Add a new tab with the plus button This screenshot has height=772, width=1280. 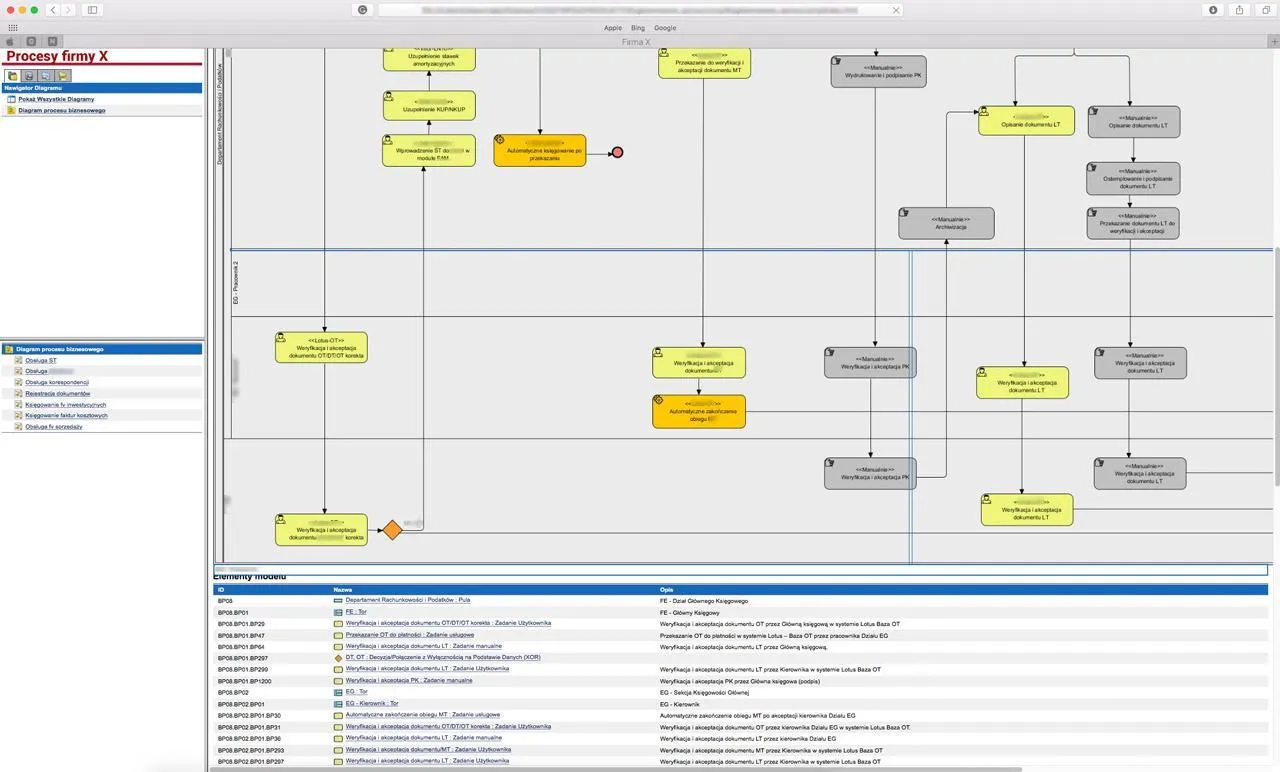1274,42
